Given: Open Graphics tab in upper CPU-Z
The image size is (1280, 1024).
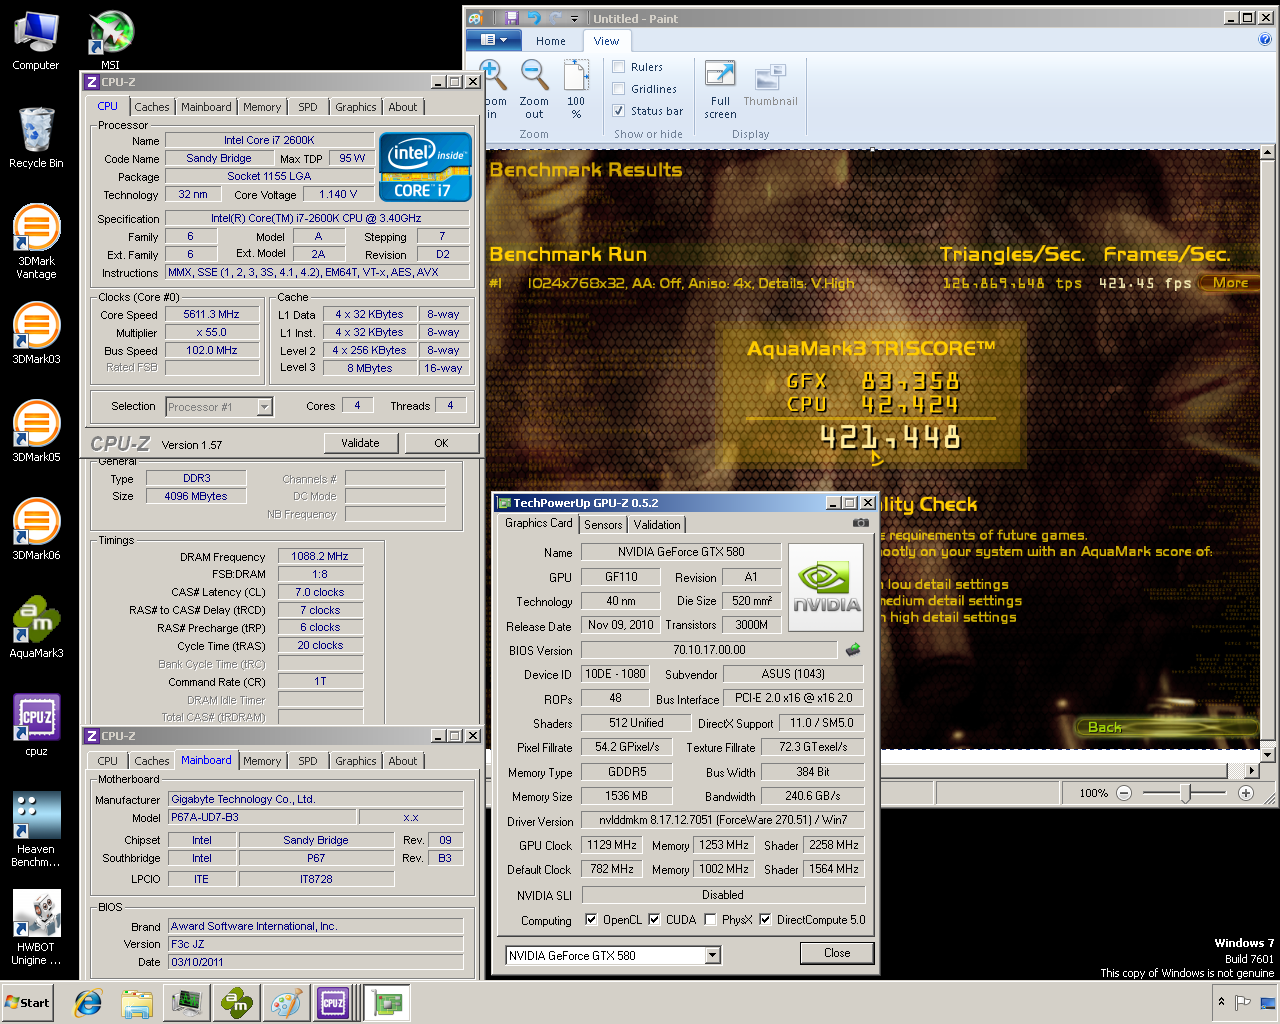Looking at the screenshot, I should (356, 107).
